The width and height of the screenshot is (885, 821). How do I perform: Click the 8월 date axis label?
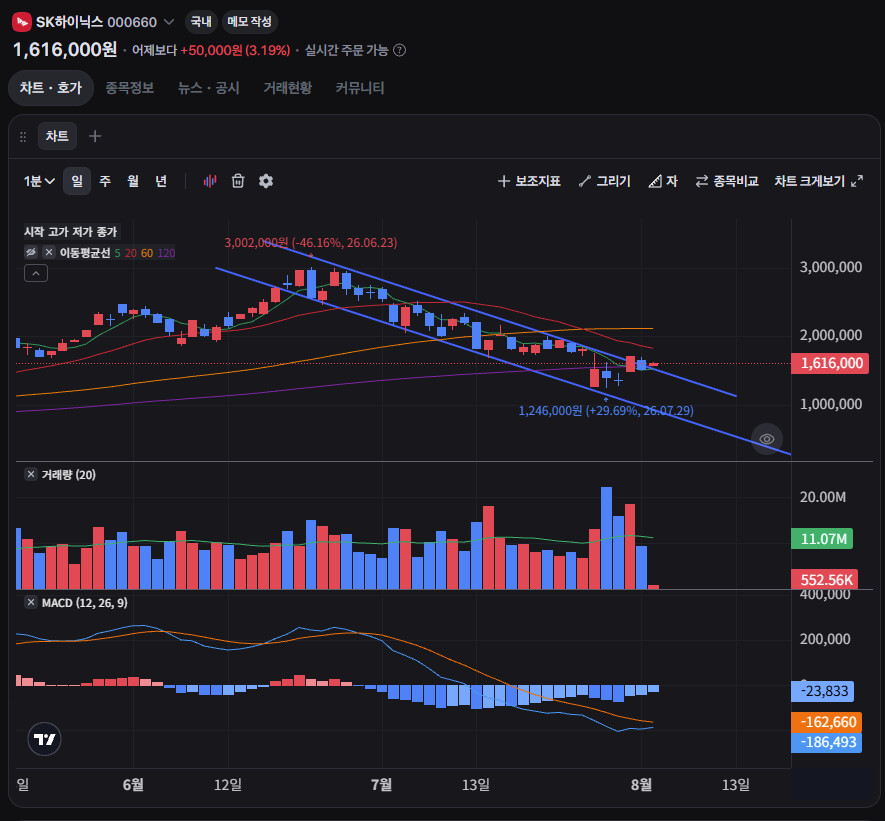click(x=641, y=784)
